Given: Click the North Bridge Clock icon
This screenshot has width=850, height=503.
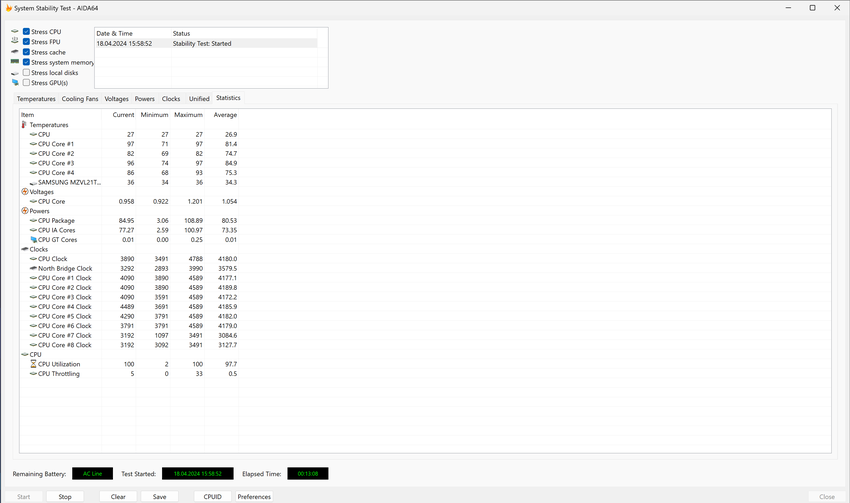Looking at the screenshot, I should (33, 269).
